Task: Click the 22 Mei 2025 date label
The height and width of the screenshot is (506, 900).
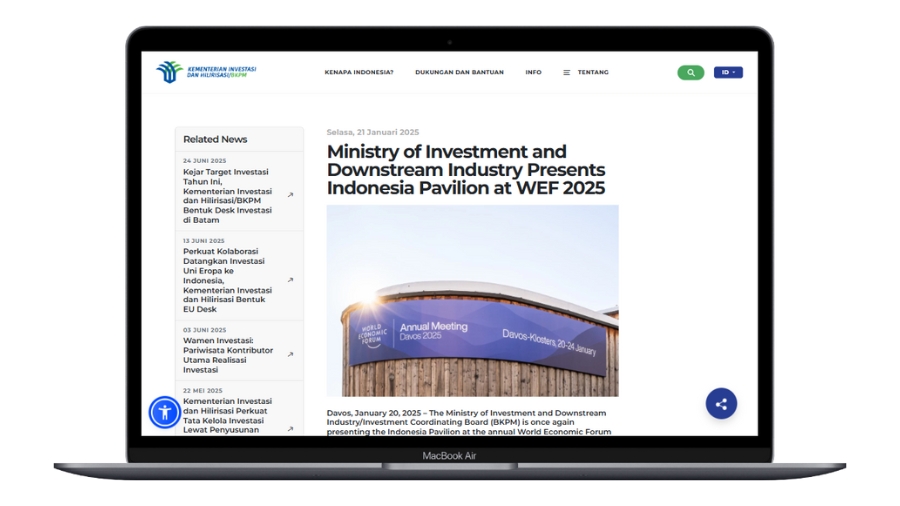Action: [x=203, y=391]
